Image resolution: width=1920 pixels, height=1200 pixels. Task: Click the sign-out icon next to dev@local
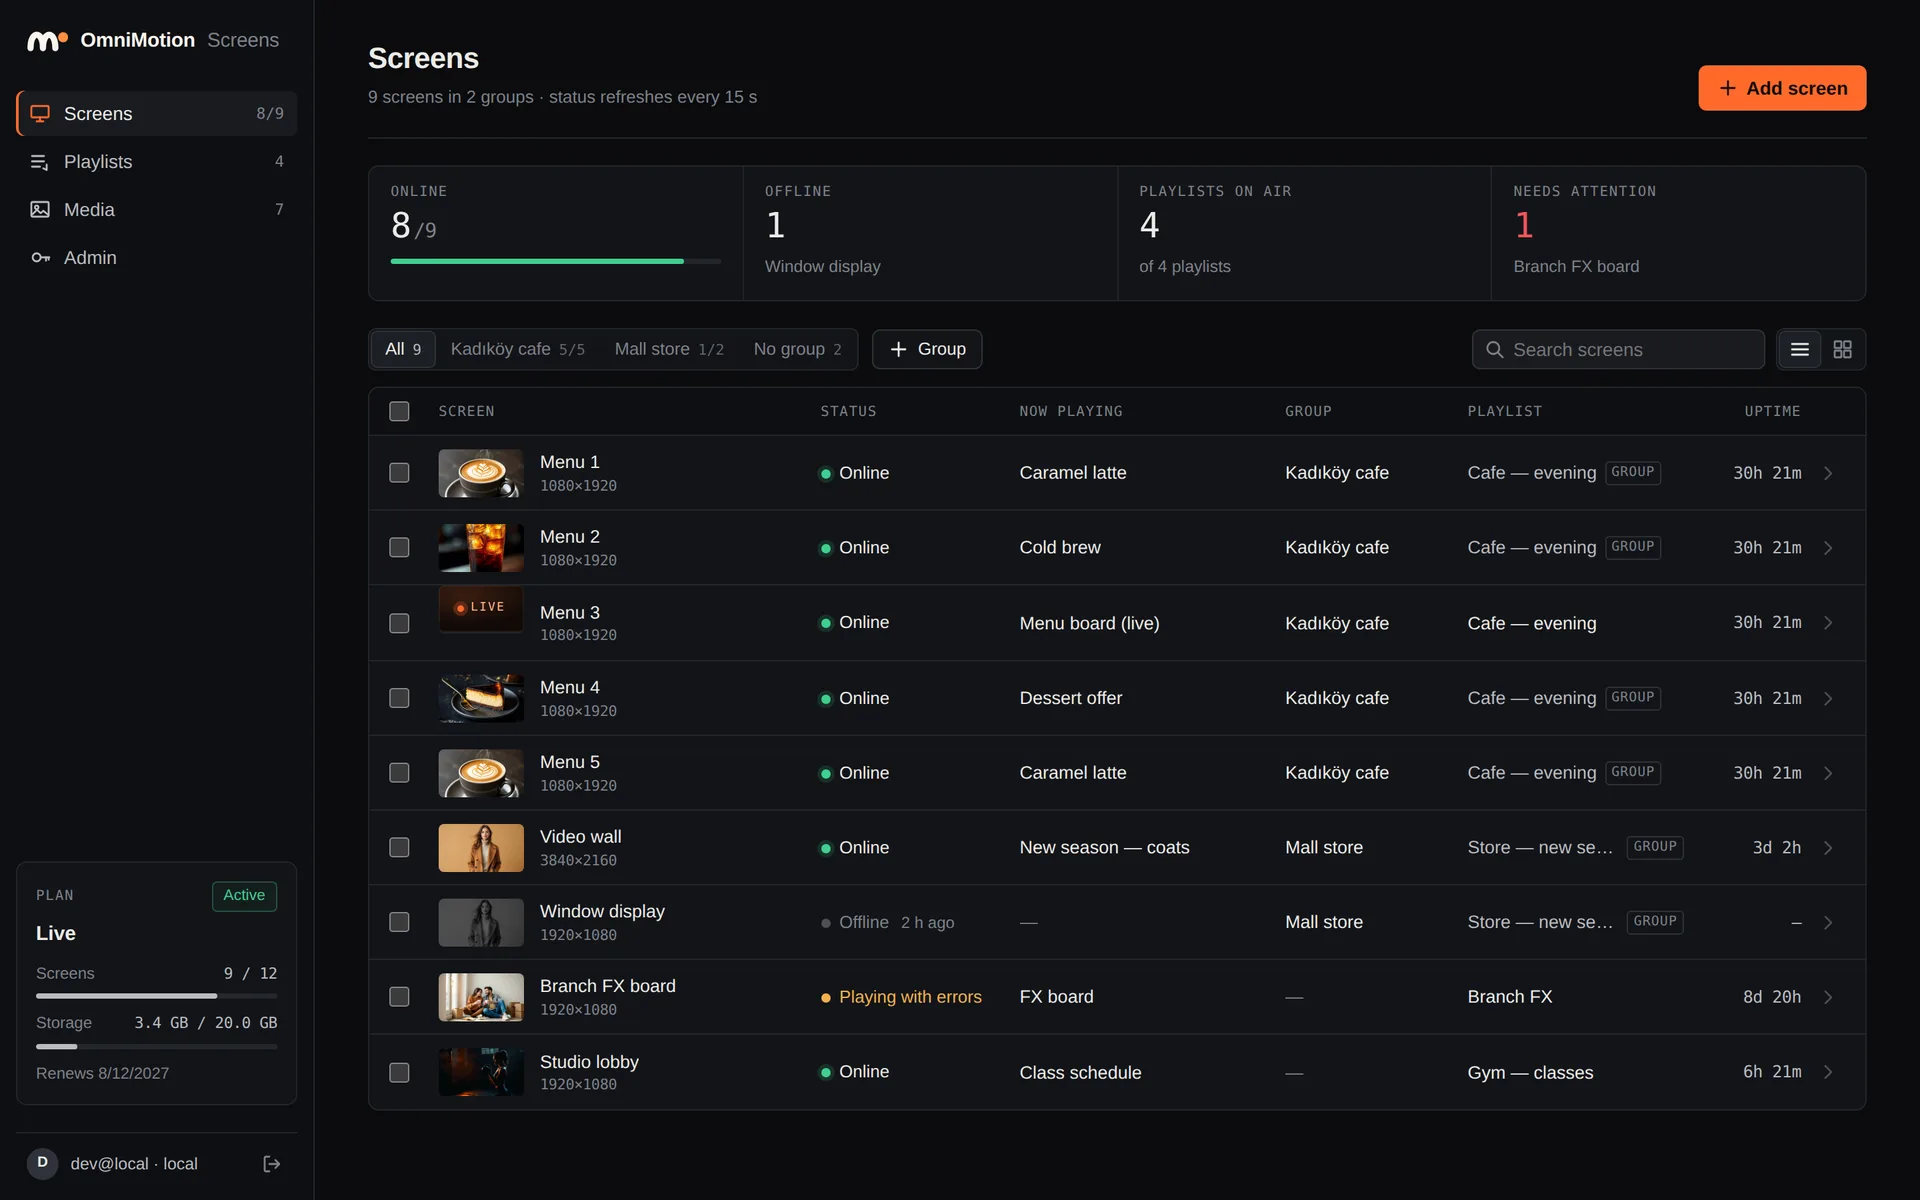coord(271,1164)
